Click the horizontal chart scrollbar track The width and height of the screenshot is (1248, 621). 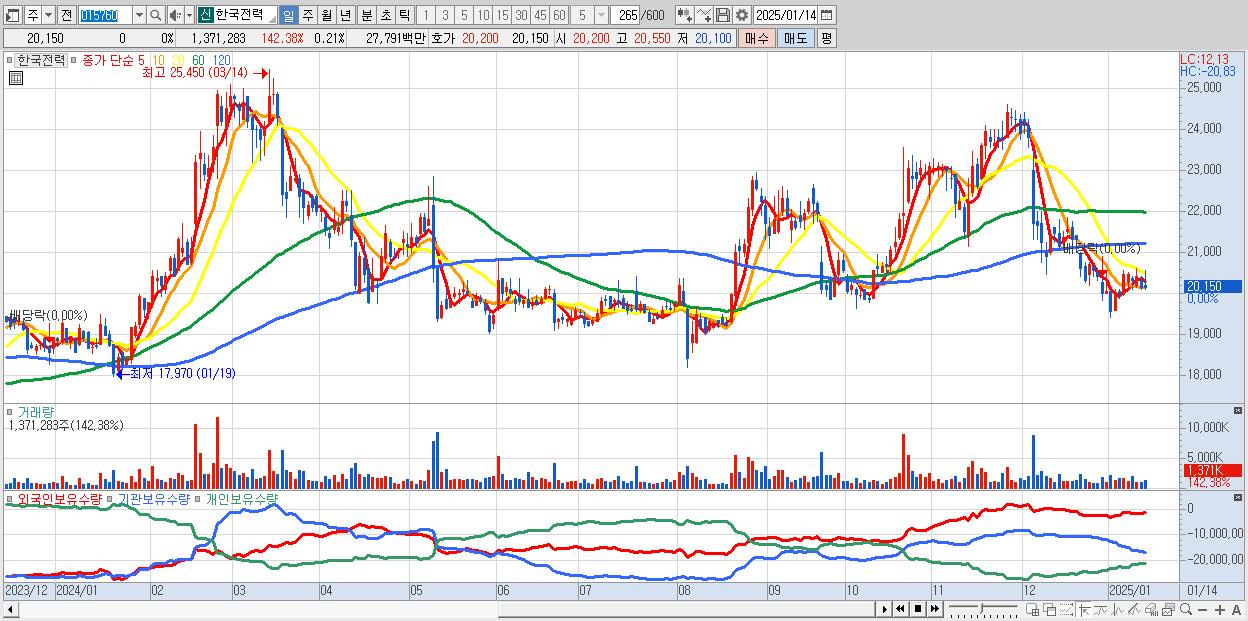pos(440,609)
